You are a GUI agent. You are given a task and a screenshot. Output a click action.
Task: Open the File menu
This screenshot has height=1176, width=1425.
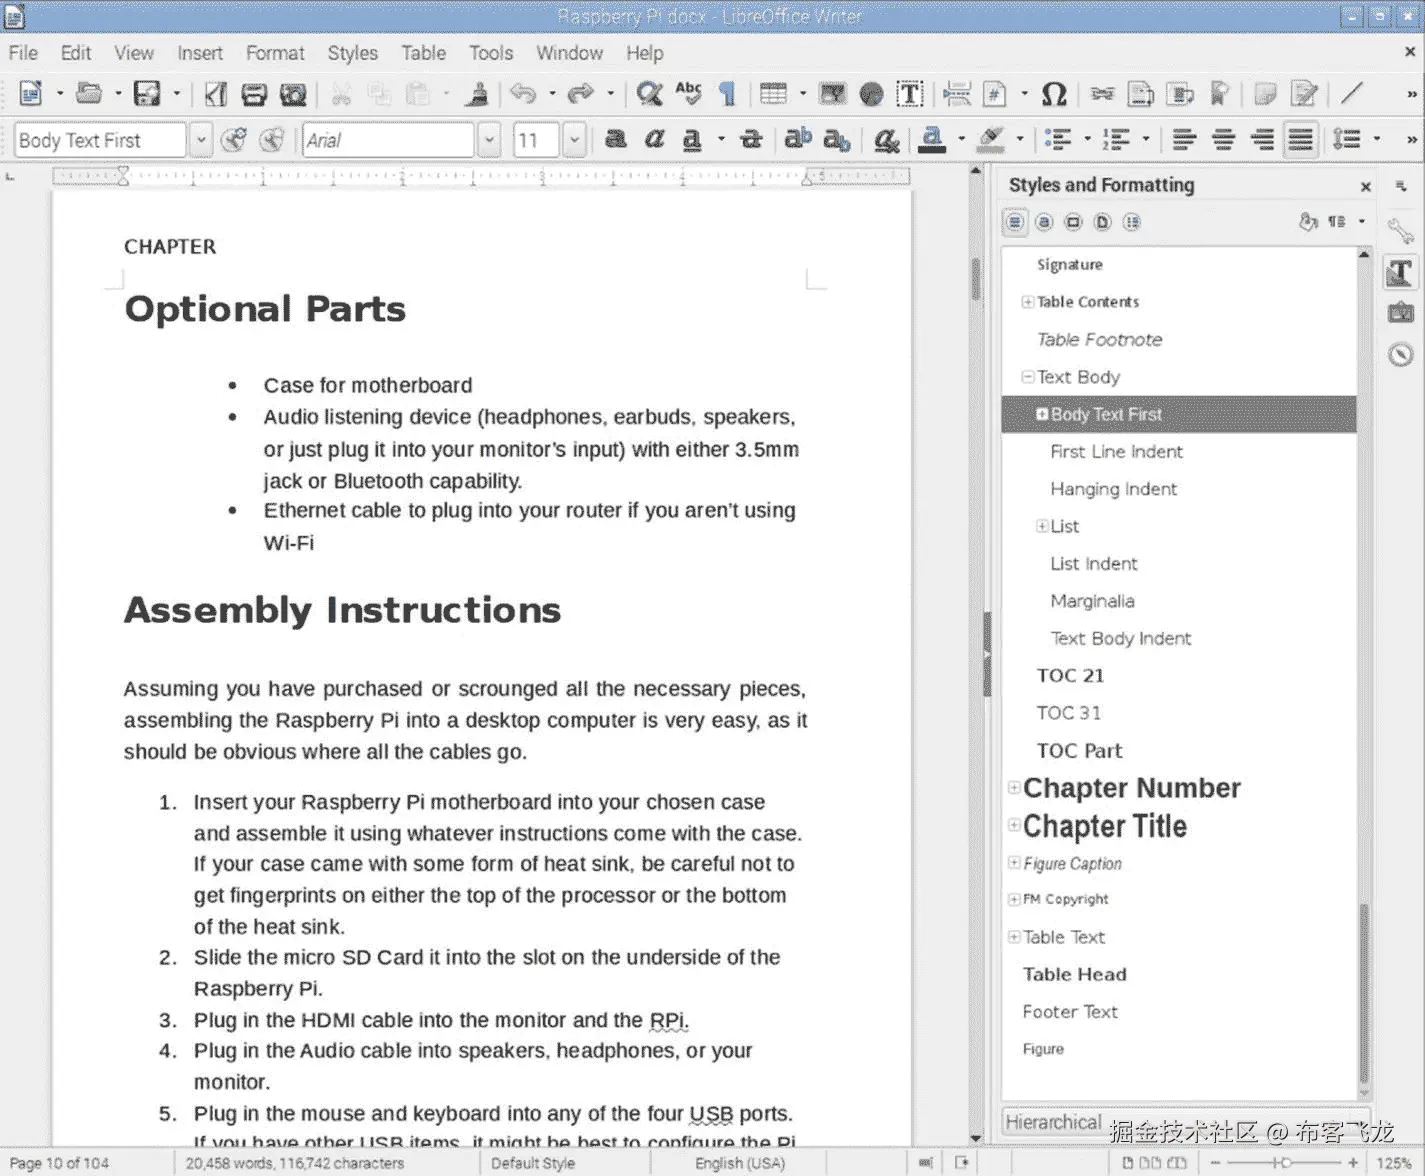coord(23,53)
